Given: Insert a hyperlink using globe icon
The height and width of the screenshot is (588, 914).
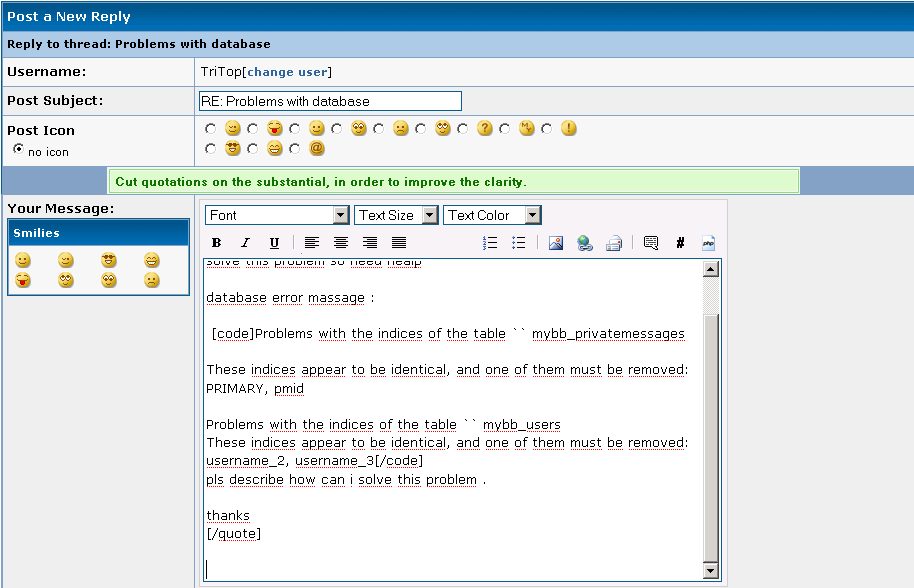Looking at the screenshot, I should coord(585,243).
